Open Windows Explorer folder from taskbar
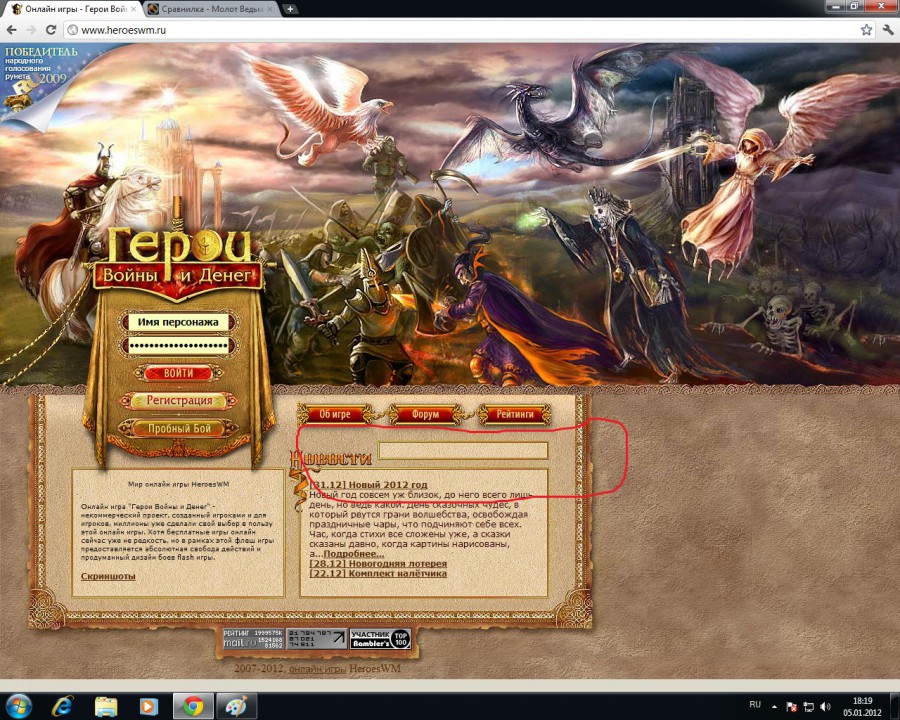The width and height of the screenshot is (900, 720). [106, 706]
